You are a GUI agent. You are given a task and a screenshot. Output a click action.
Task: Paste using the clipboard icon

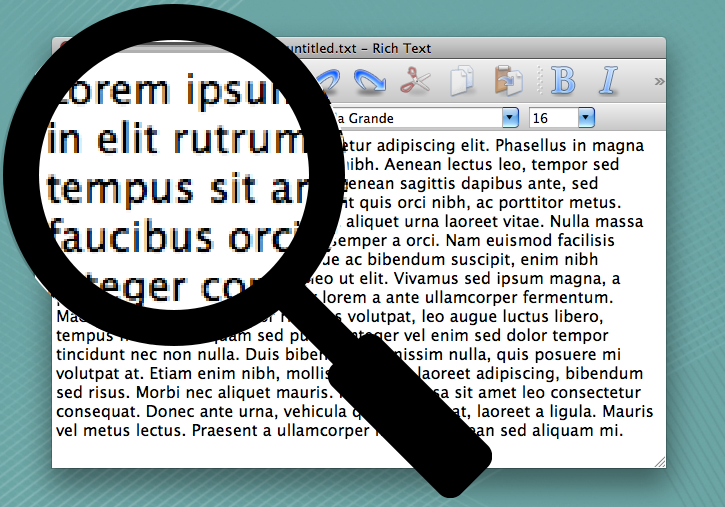(x=509, y=81)
